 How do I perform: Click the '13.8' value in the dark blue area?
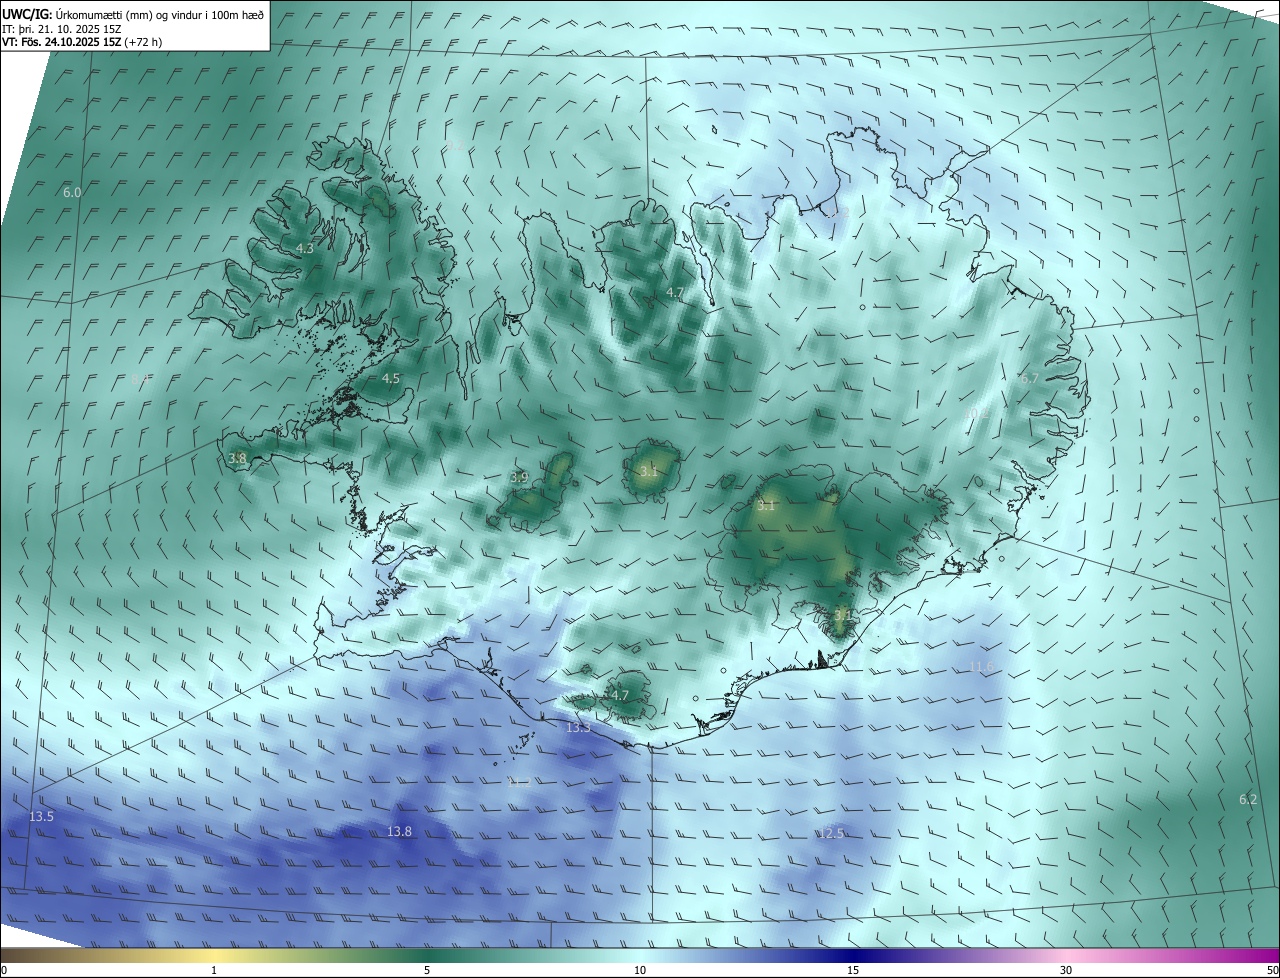tap(399, 831)
